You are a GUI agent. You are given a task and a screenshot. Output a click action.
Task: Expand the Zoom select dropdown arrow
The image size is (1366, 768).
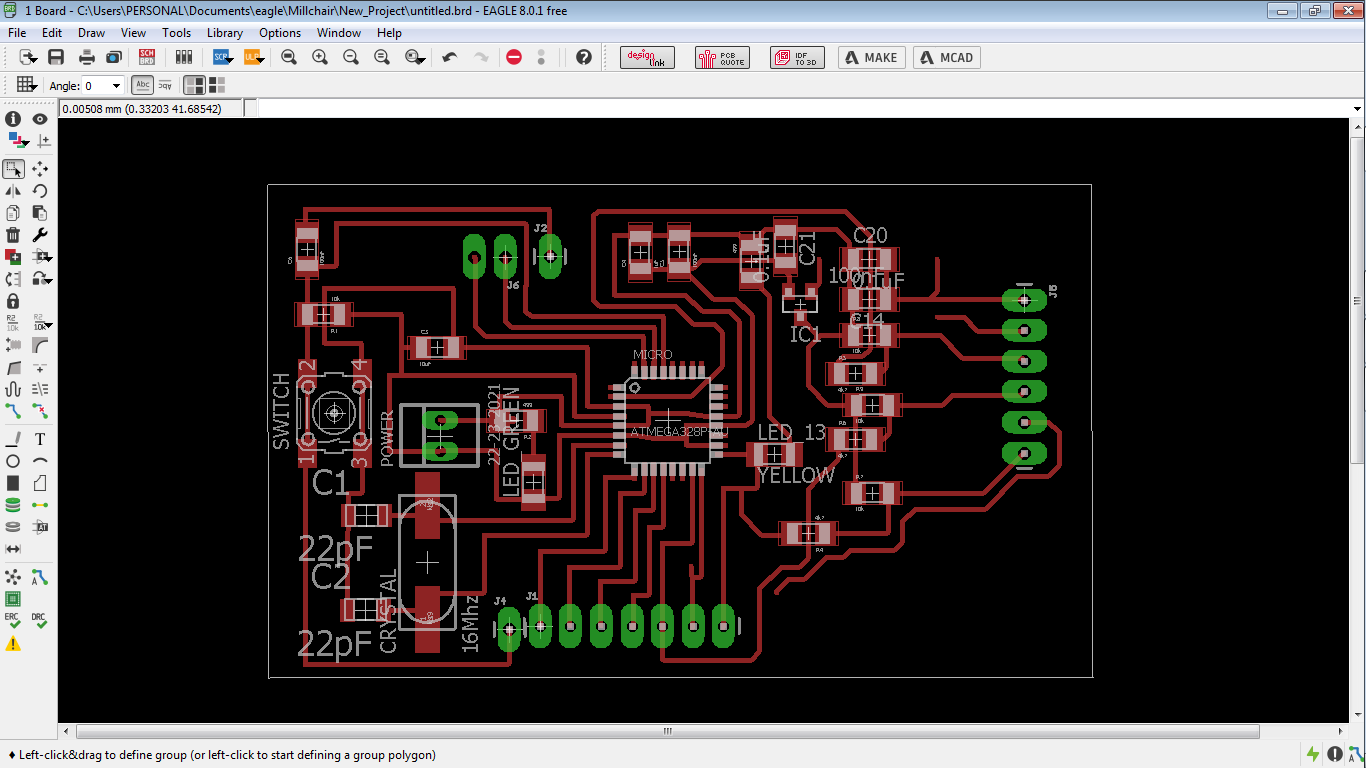pyautogui.click(x=424, y=60)
